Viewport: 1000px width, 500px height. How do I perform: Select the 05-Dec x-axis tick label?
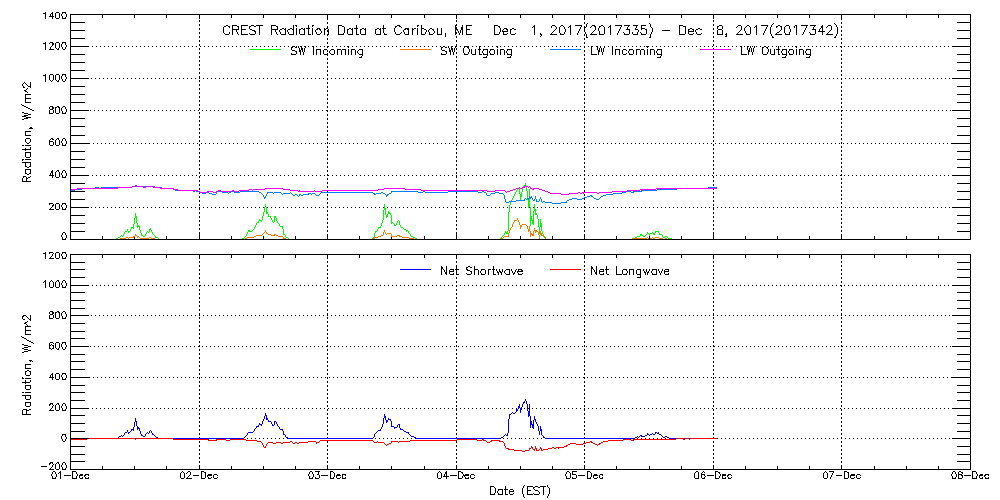click(x=585, y=477)
